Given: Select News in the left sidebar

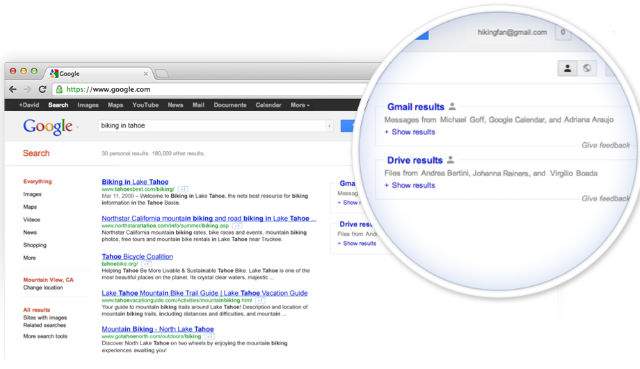Looking at the screenshot, I should point(30,232).
